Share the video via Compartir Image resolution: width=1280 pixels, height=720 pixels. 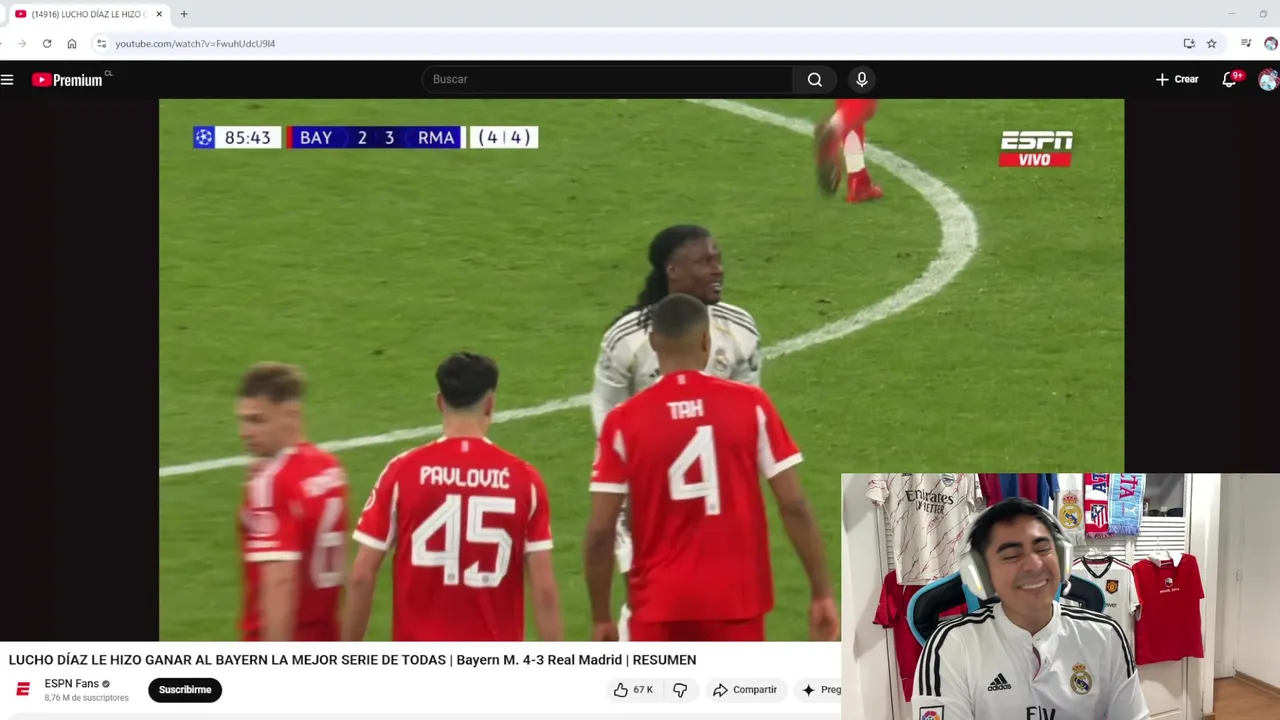(745, 690)
